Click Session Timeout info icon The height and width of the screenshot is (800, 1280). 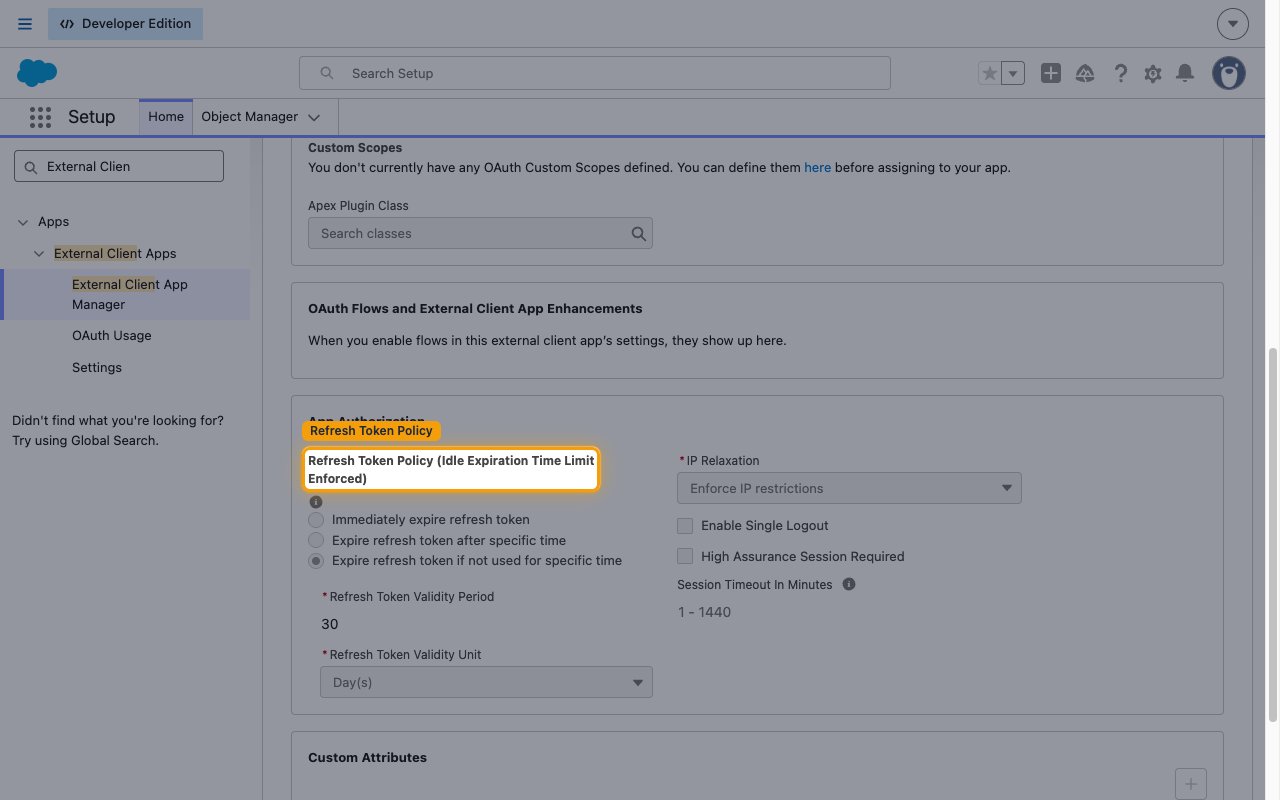pyautogui.click(x=849, y=584)
